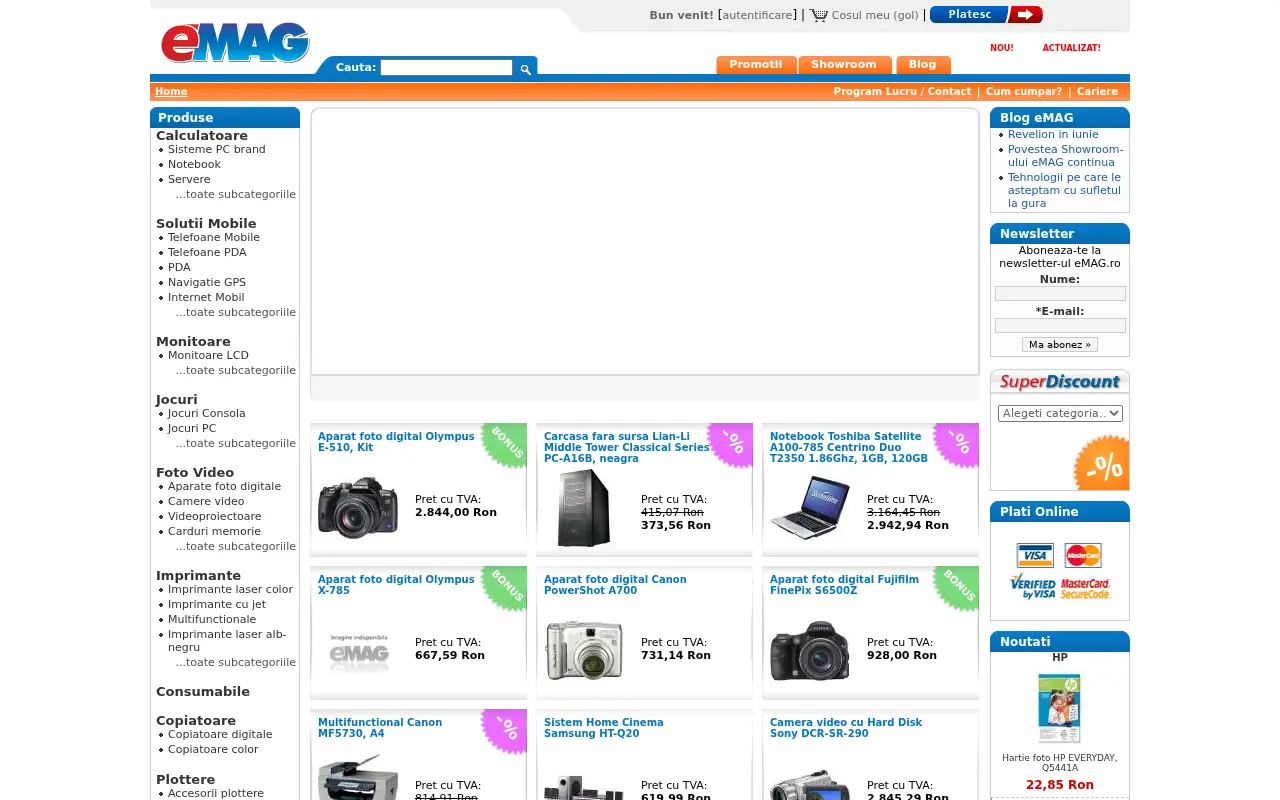Open Telefoane Mobile category
This screenshot has height=800, width=1280.
tap(214, 237)
